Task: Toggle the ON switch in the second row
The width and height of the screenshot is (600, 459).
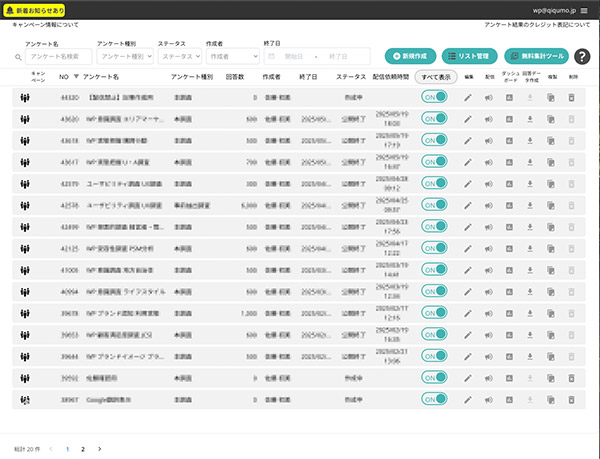Action: 434,120
